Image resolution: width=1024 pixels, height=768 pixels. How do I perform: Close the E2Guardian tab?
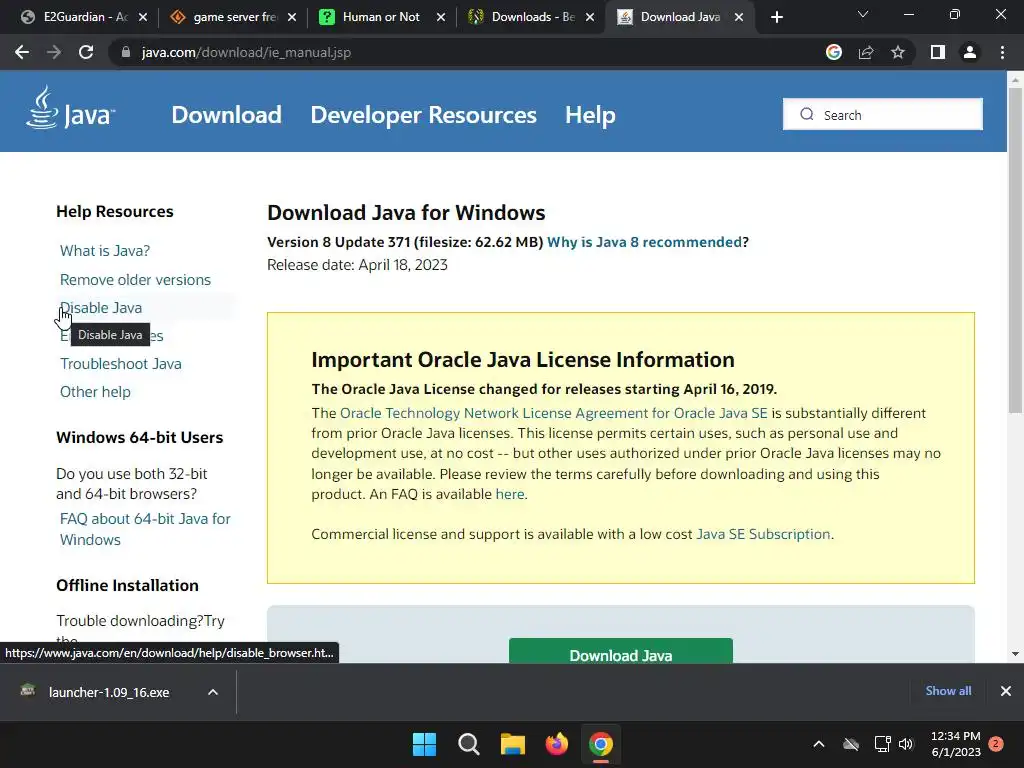143,17
